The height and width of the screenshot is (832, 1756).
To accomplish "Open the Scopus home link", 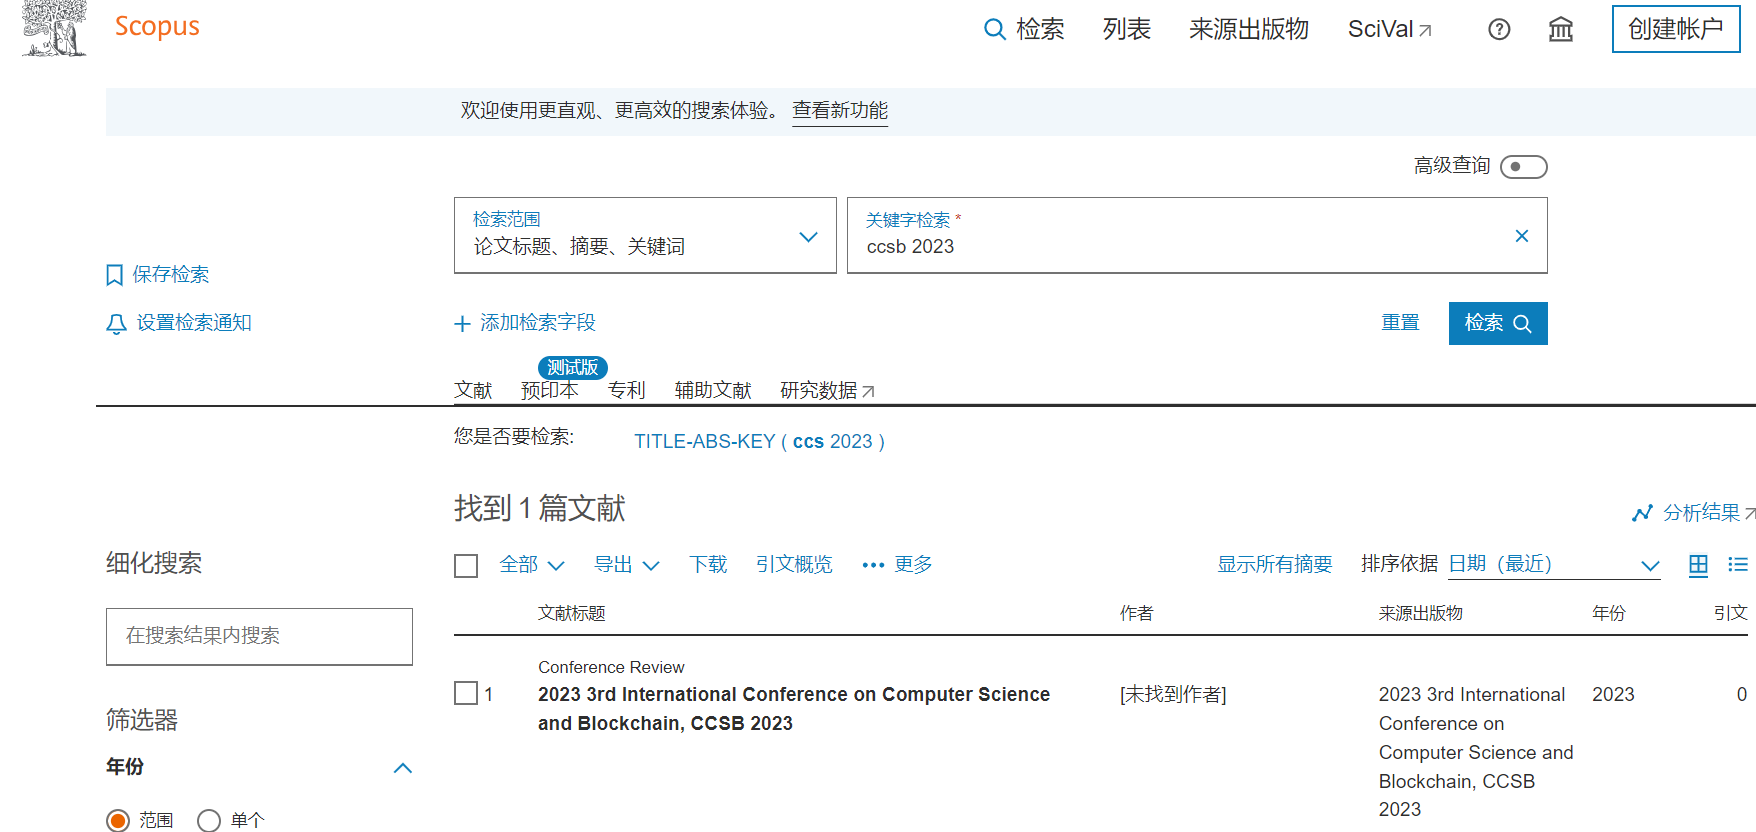I will tap(157, 27).
